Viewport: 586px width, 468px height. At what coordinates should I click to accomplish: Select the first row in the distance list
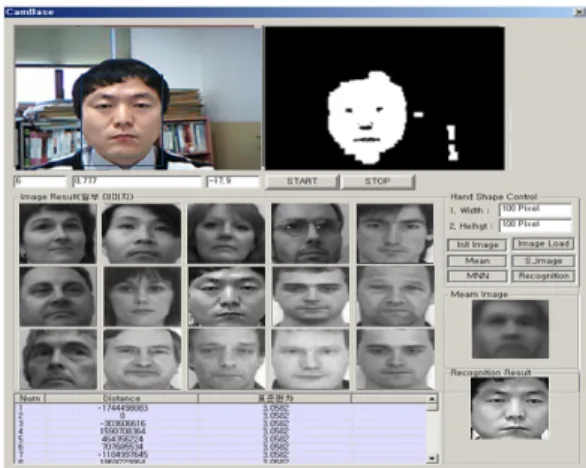point(220,408)
